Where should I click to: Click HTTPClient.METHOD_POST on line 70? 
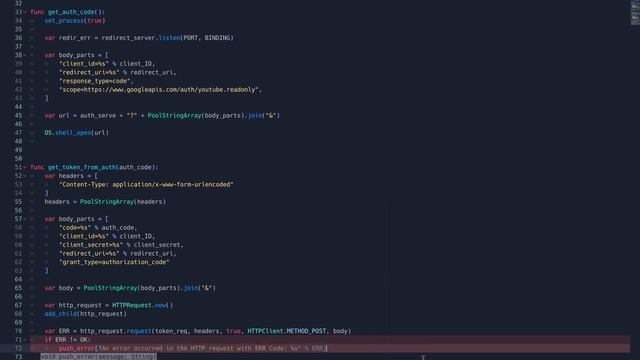pos(287,331)
